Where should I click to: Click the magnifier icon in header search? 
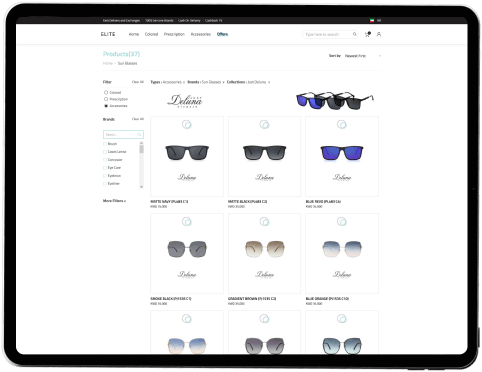pyautogui.click(x=354, y=34)
